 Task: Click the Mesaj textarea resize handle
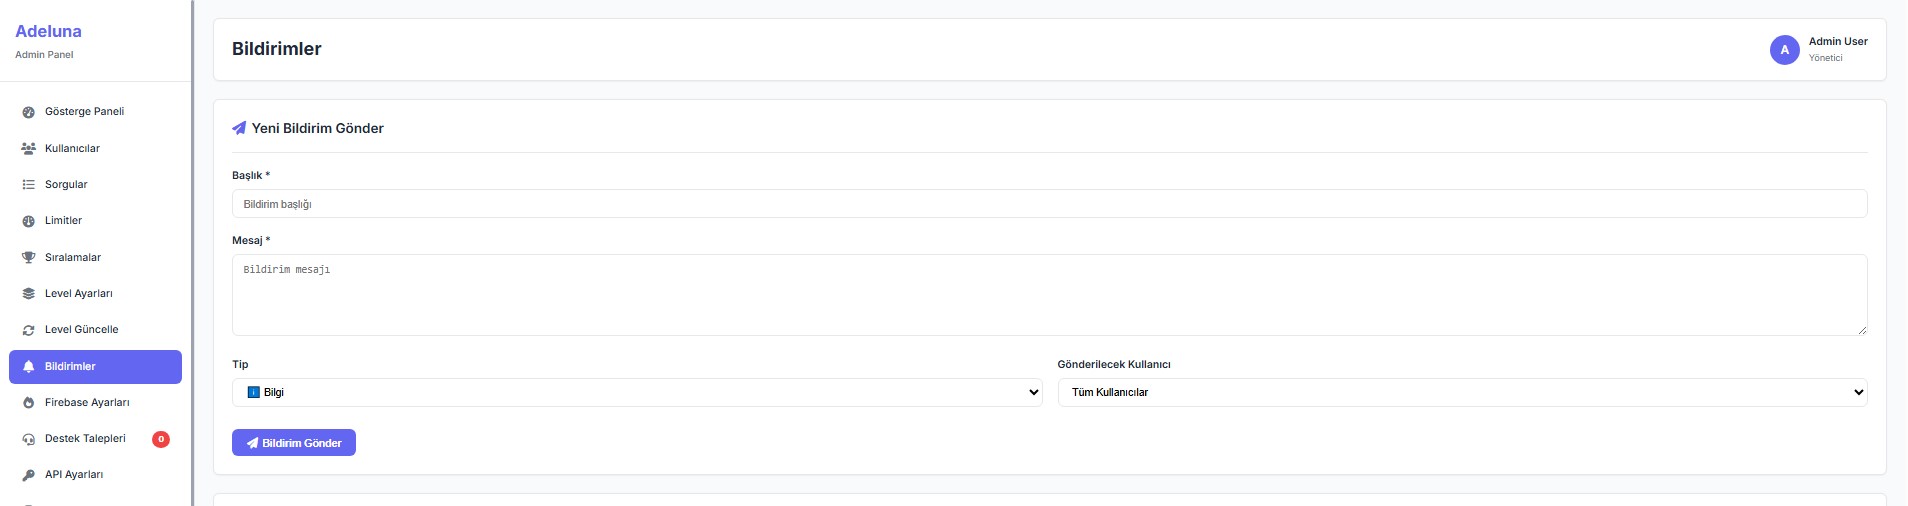click(x=1861, y=329)
